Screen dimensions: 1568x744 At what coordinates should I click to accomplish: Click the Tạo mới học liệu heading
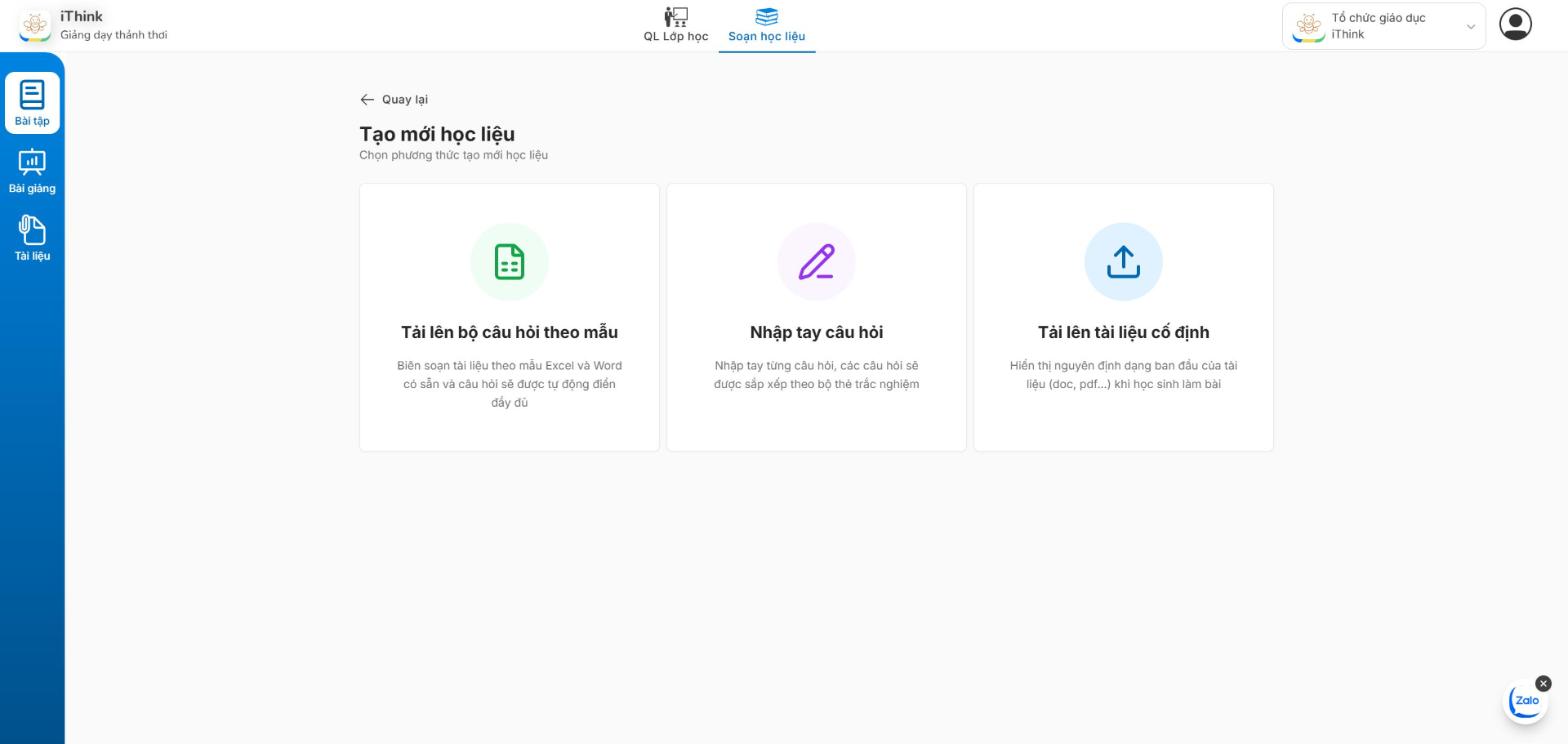437,134
